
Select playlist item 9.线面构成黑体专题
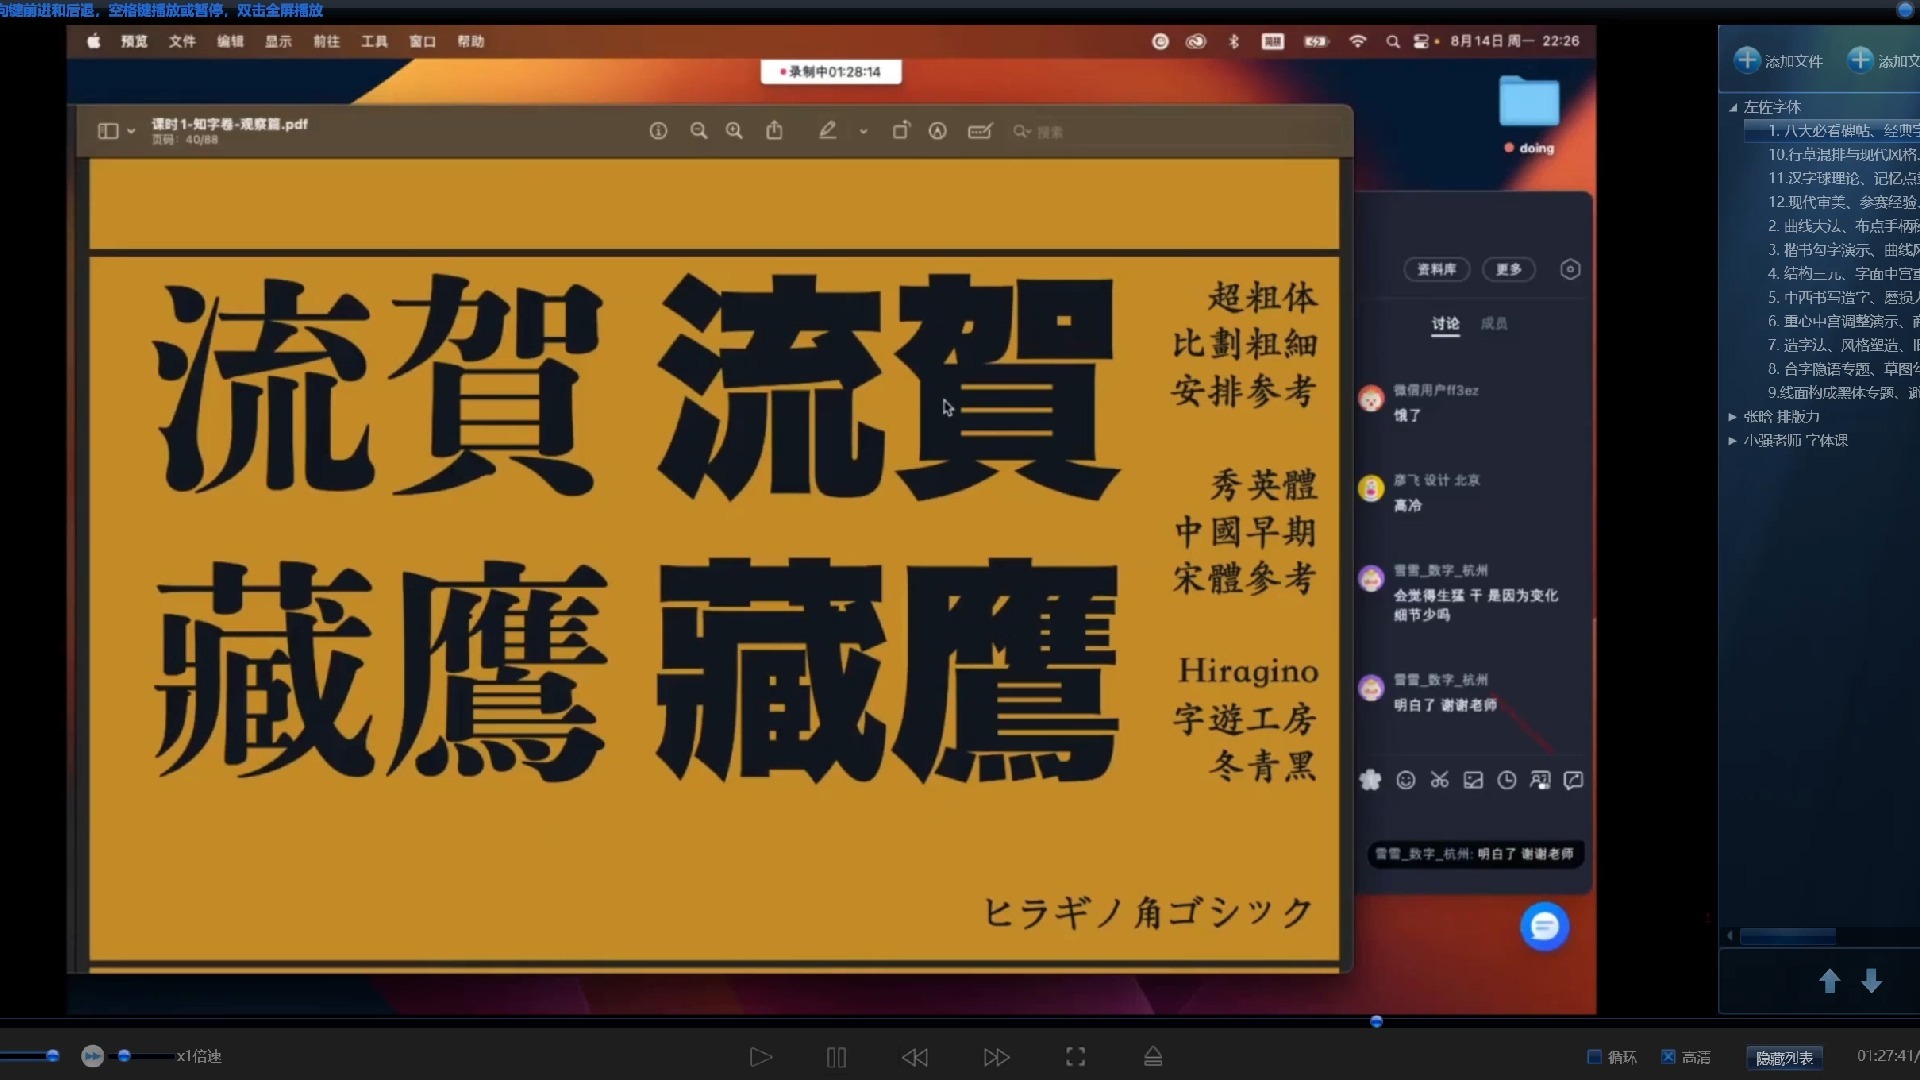pyautogui.click(x=1842, y=392)
